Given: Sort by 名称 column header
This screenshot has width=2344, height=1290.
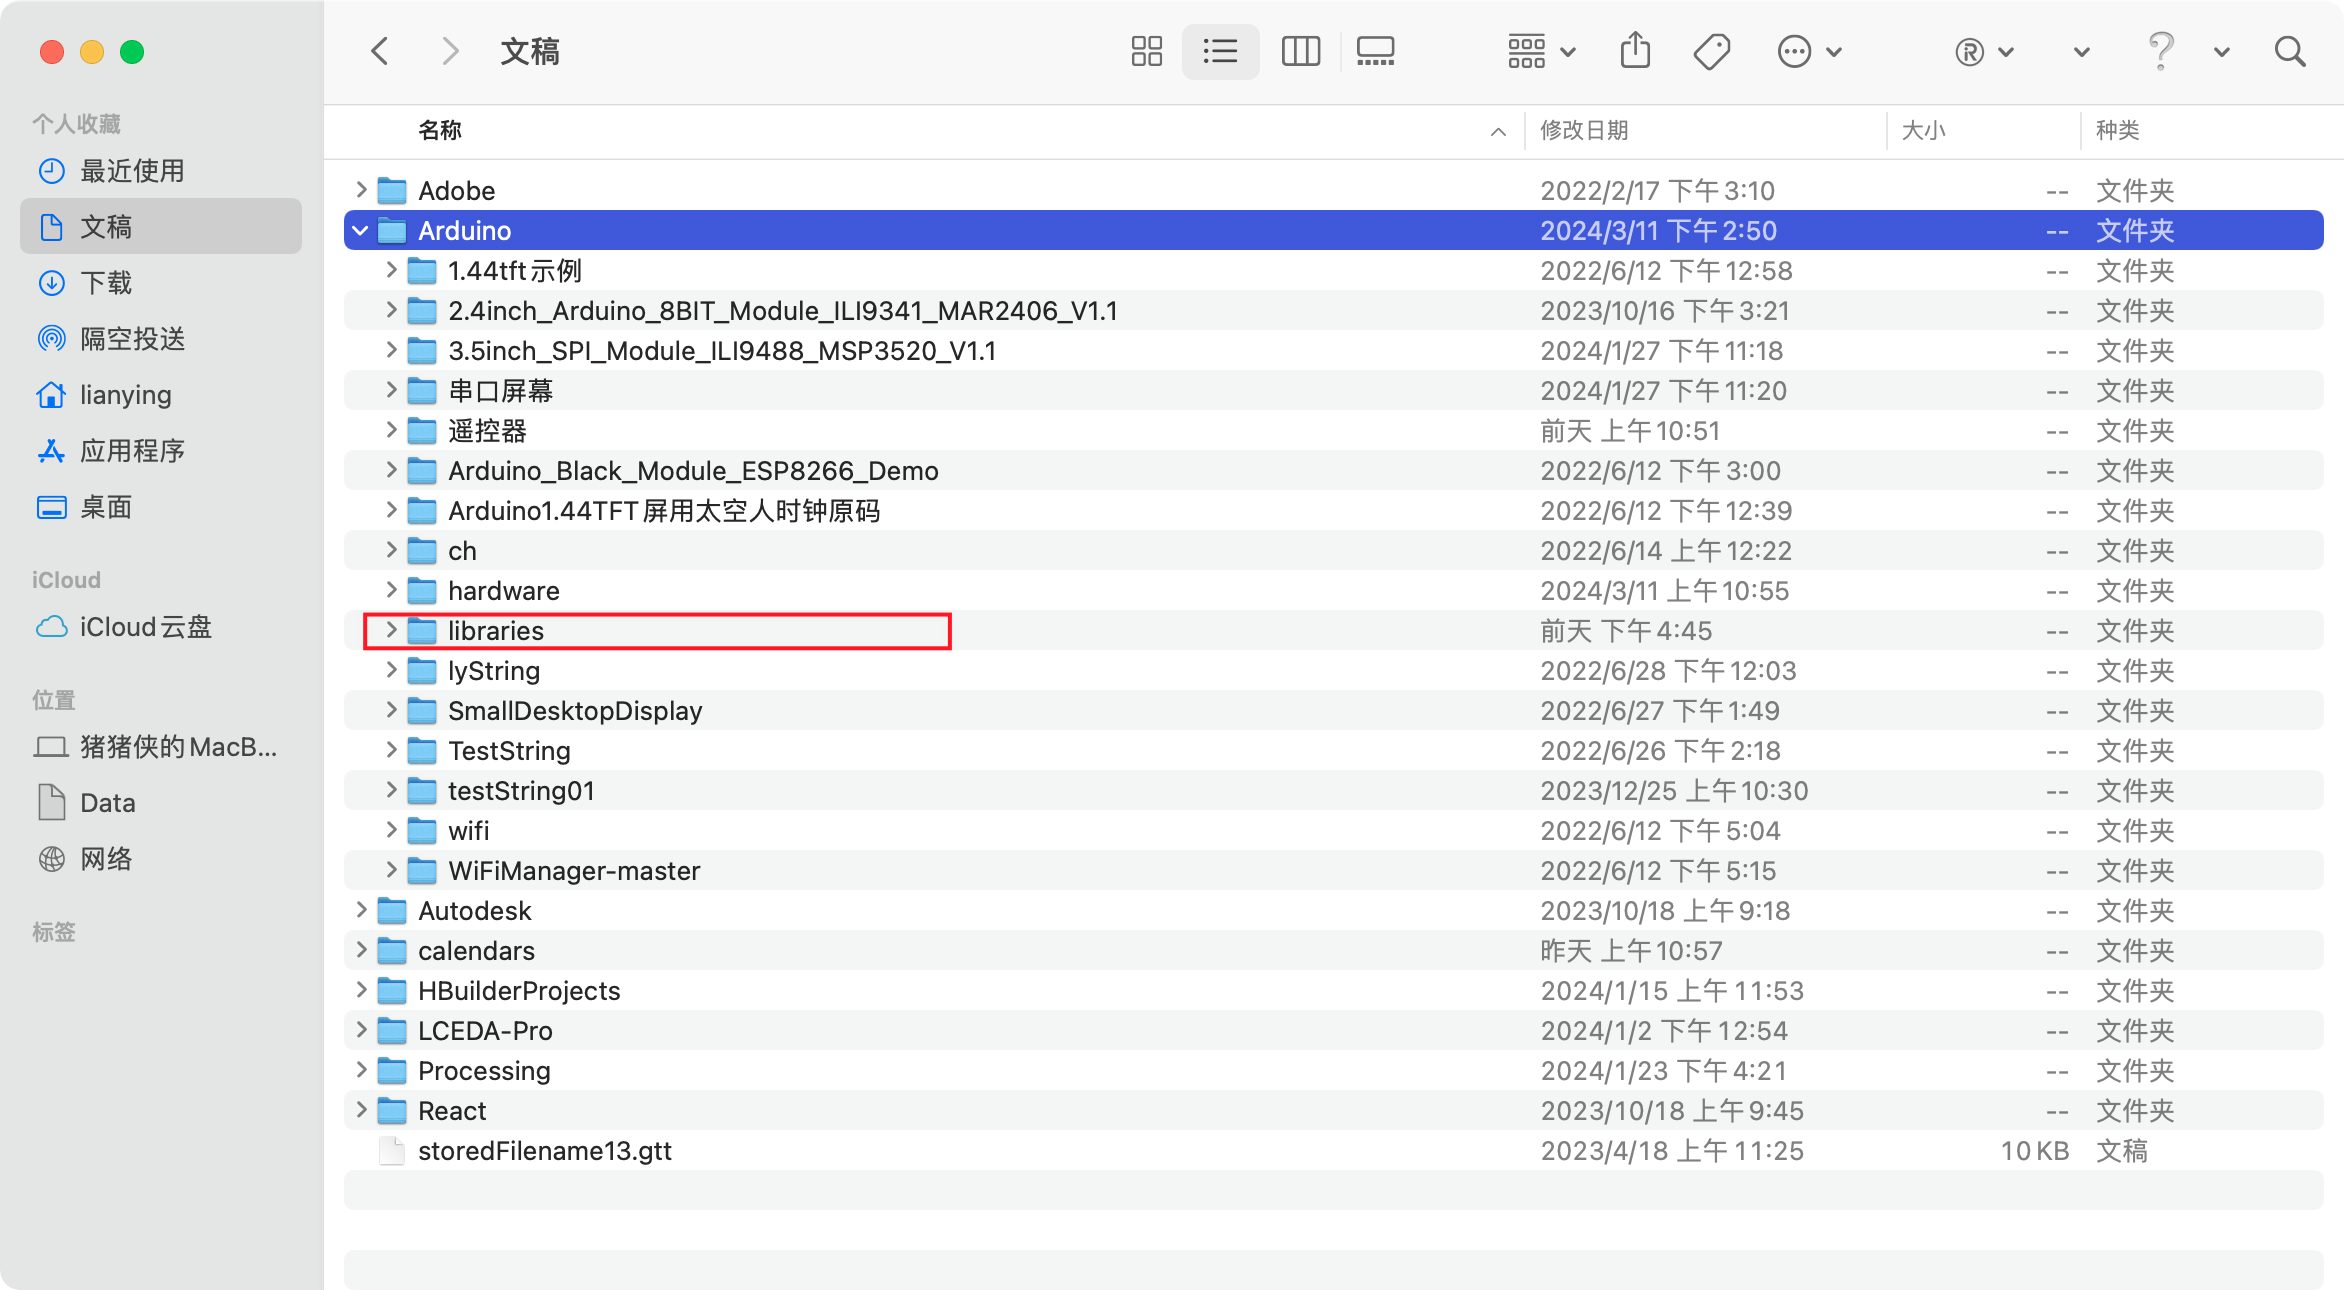Looking at the screenshot, I should tap(440, 130).
